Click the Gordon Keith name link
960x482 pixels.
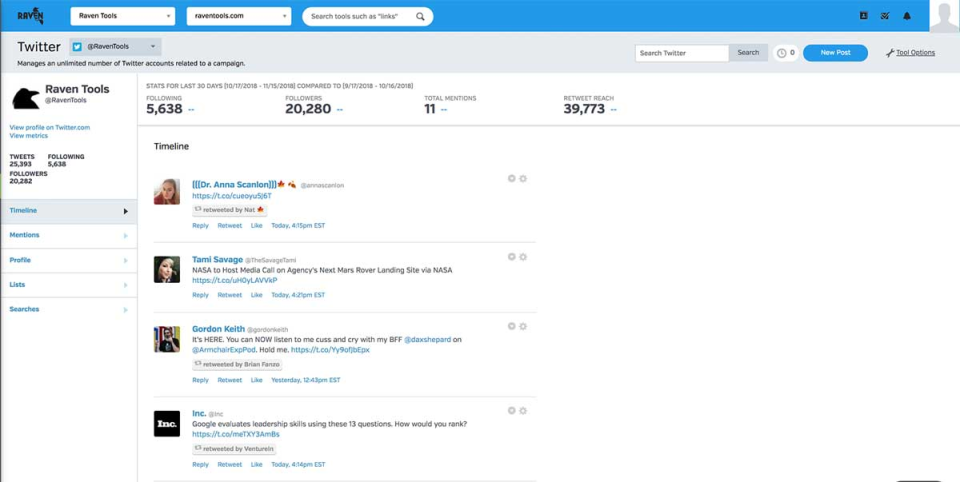(x=218, y=329)
